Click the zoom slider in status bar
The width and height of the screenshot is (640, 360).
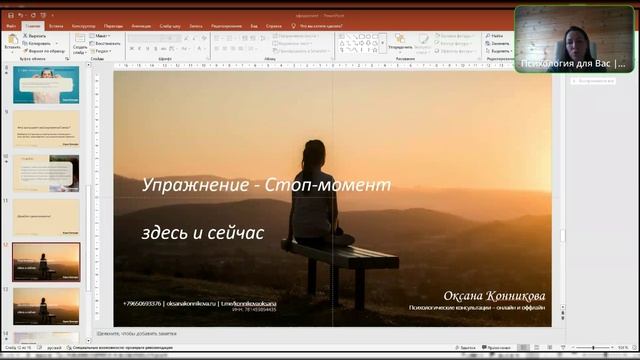tap(593, 348)
